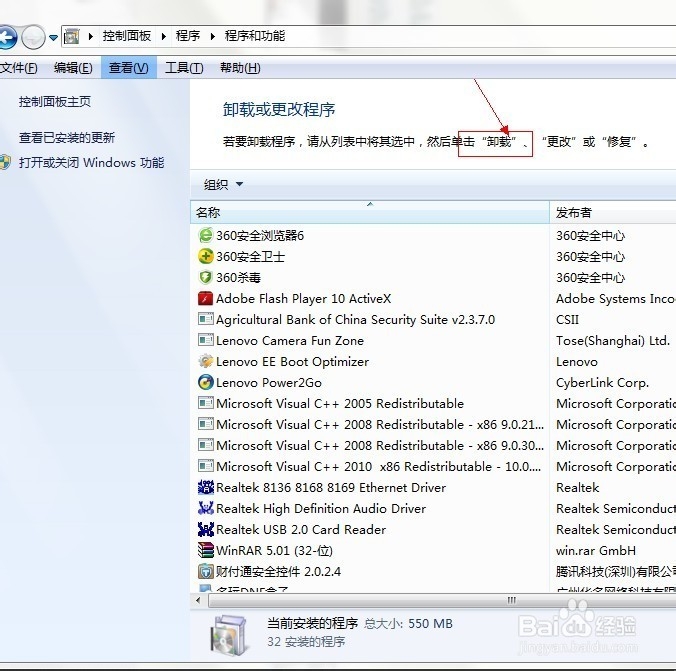Click the 360杀毒 shield icon
Image resolution: width=676 pixels, height=671 pixels.
[x=205, y=277]
